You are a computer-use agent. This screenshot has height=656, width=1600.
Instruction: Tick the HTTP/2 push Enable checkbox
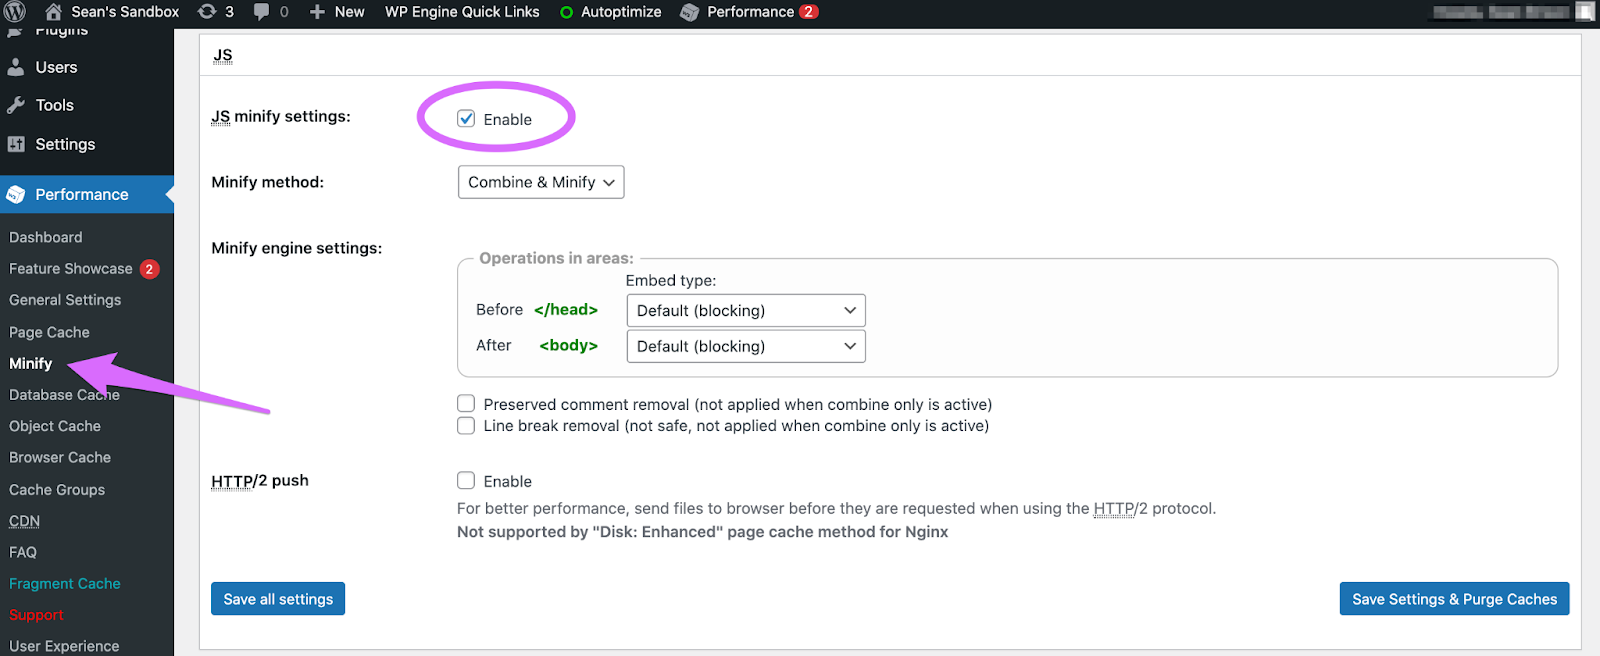coord(466,480)
